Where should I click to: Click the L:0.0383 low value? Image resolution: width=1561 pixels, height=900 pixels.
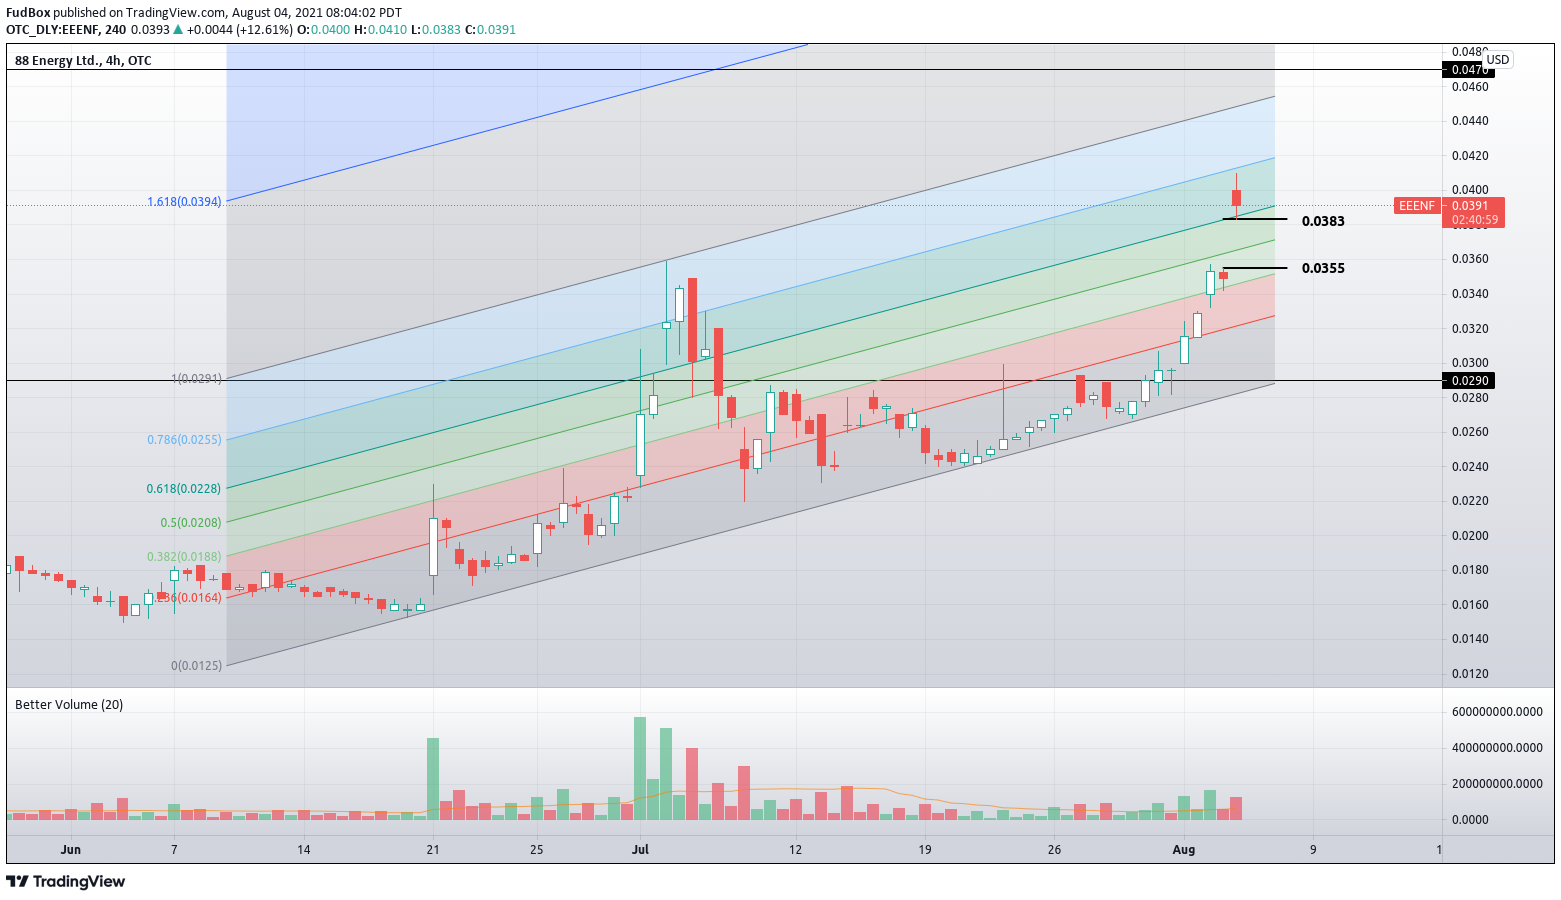[437, 30]
